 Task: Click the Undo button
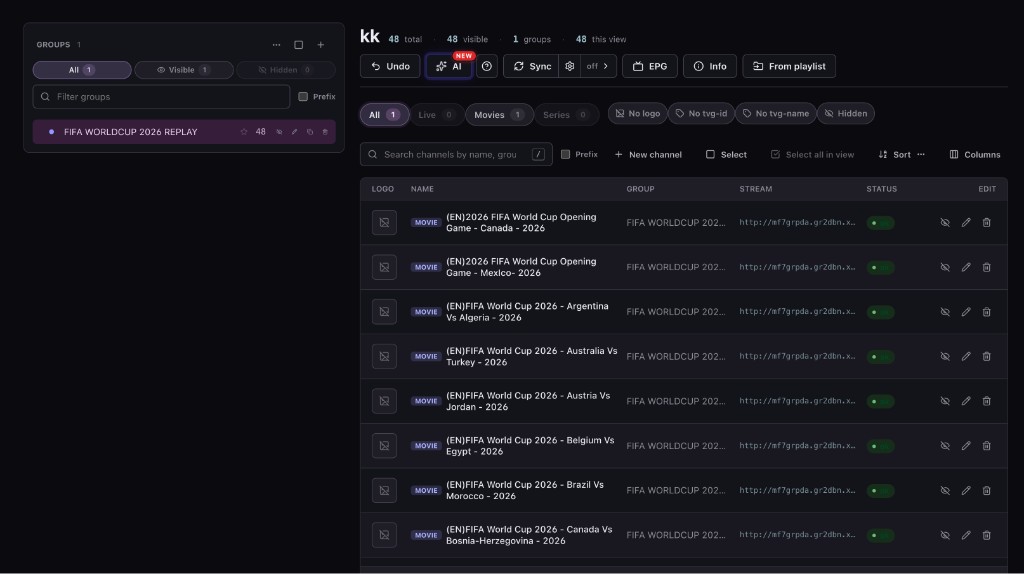pyautogui.click(x=390, y=66)
